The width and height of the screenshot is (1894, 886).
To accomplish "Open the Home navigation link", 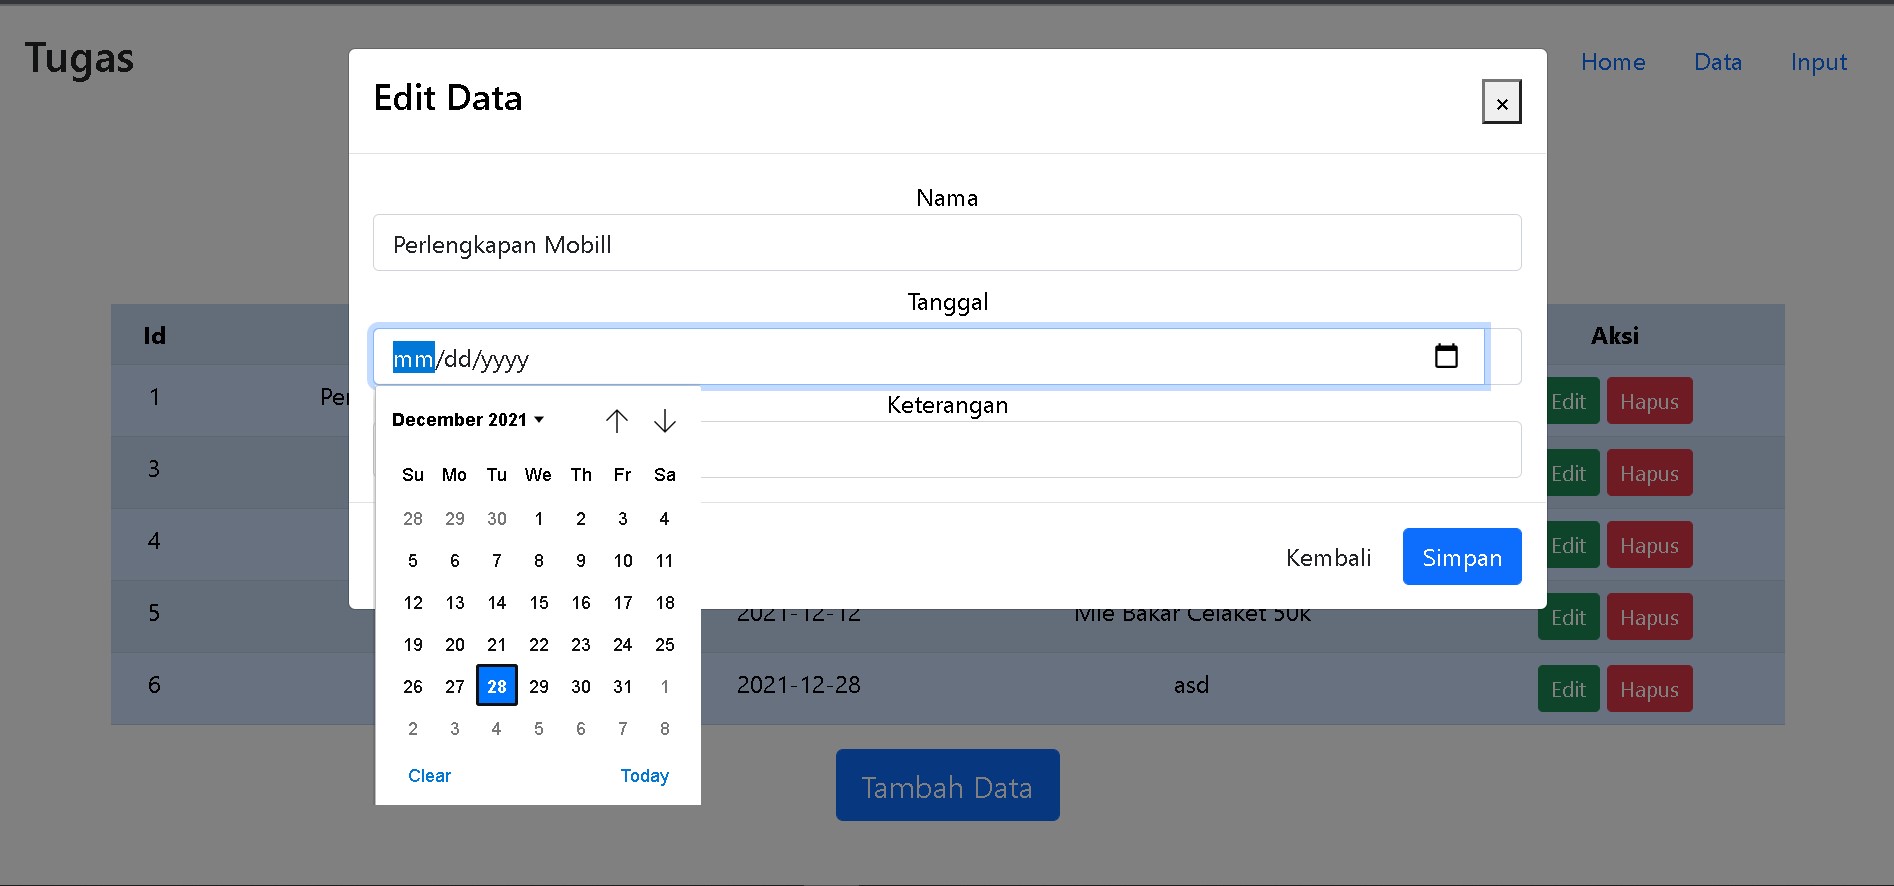I will point(1613,62).
